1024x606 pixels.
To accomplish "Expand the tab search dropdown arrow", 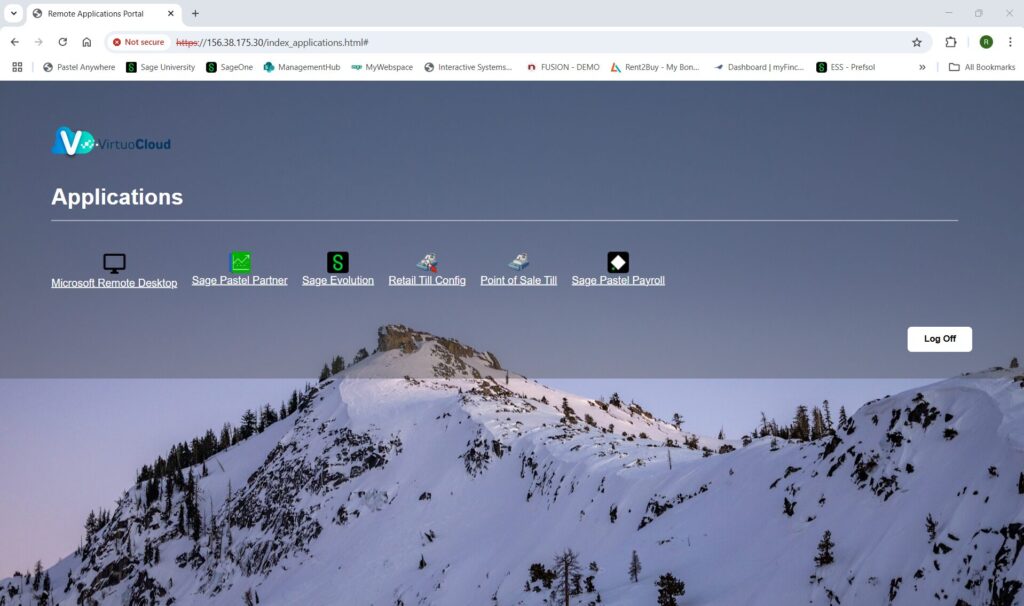I will (x=14, y=14).
